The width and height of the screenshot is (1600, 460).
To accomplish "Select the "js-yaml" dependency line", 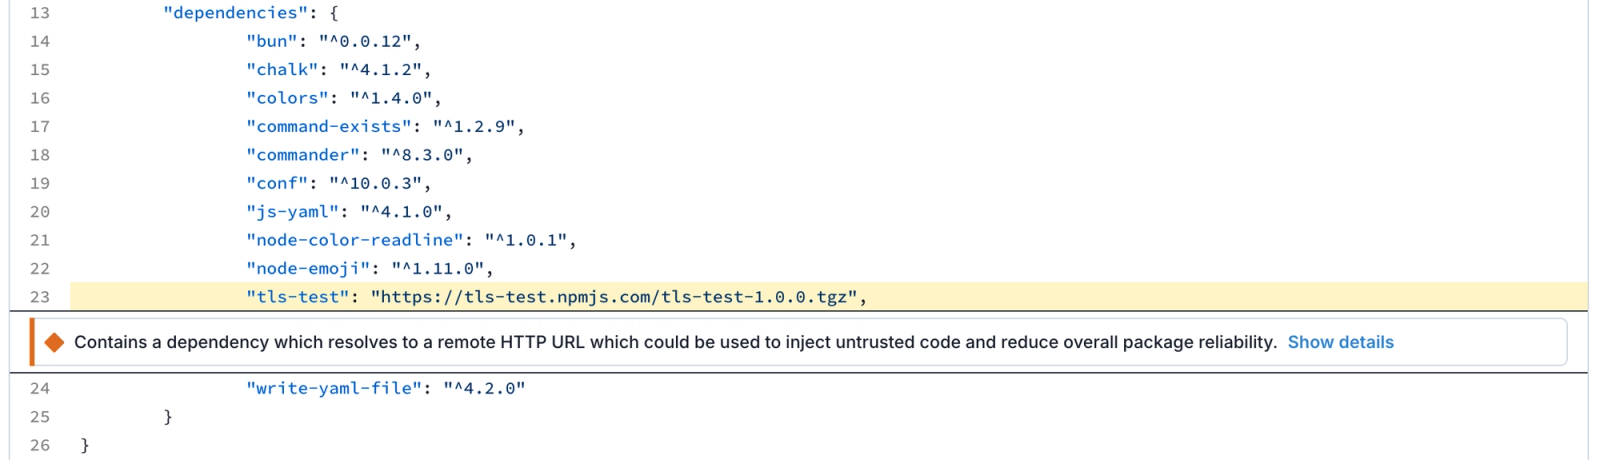I will click(349, 212).
